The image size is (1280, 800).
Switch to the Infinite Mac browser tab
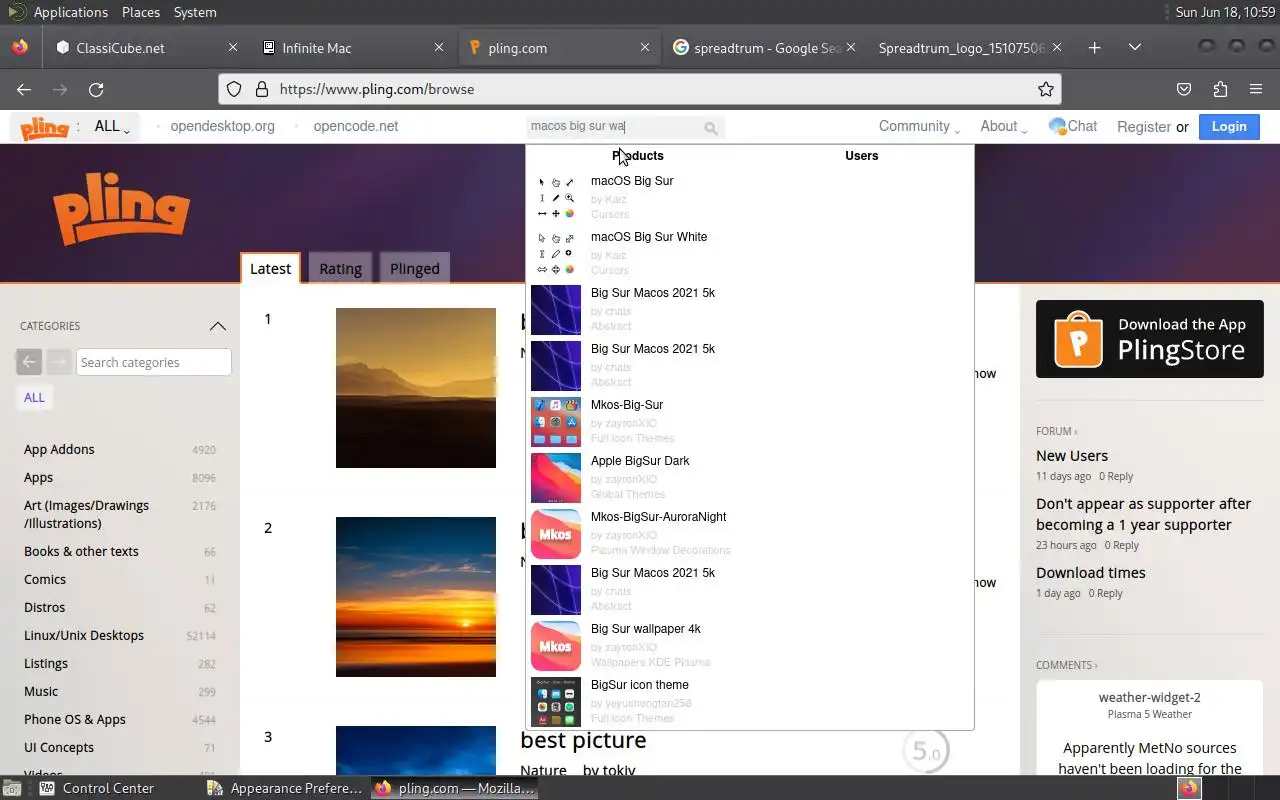tap(354, 47)
